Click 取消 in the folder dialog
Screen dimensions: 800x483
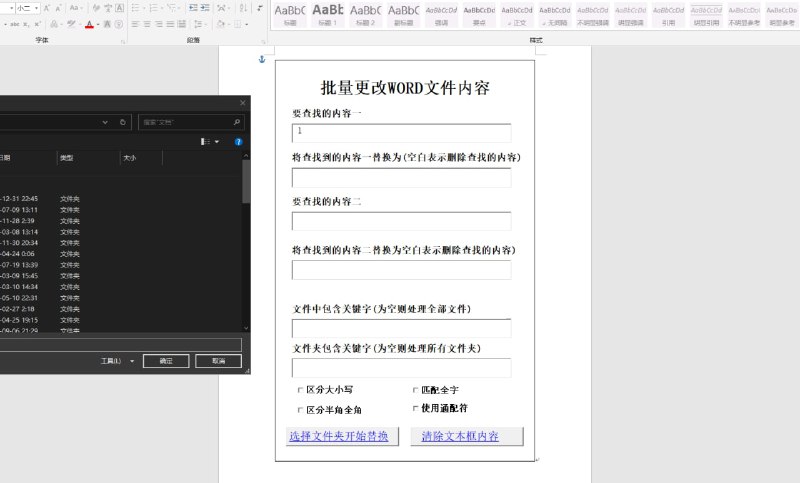[x=218, y=361]
